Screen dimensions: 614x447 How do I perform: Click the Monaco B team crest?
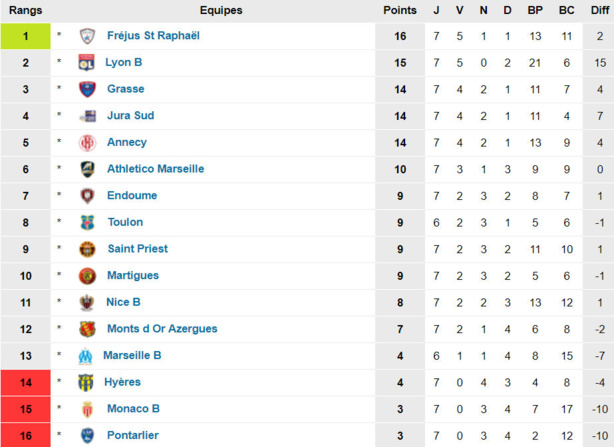[x=88, y=408]
